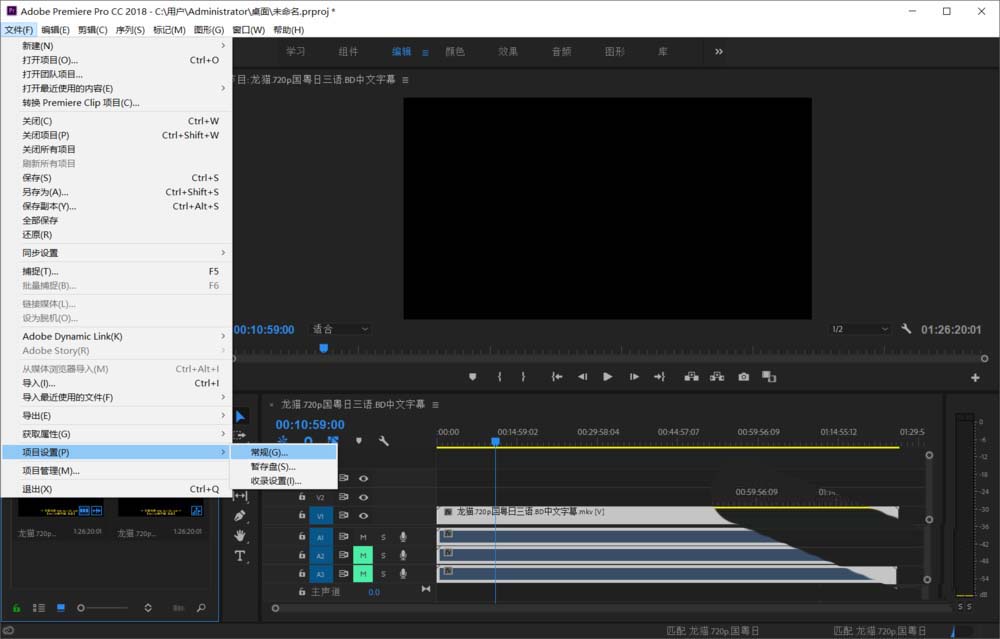Click 导出(E) in the File menu
This screenshot has height=639, width=1000.
(x=37, y=416)
